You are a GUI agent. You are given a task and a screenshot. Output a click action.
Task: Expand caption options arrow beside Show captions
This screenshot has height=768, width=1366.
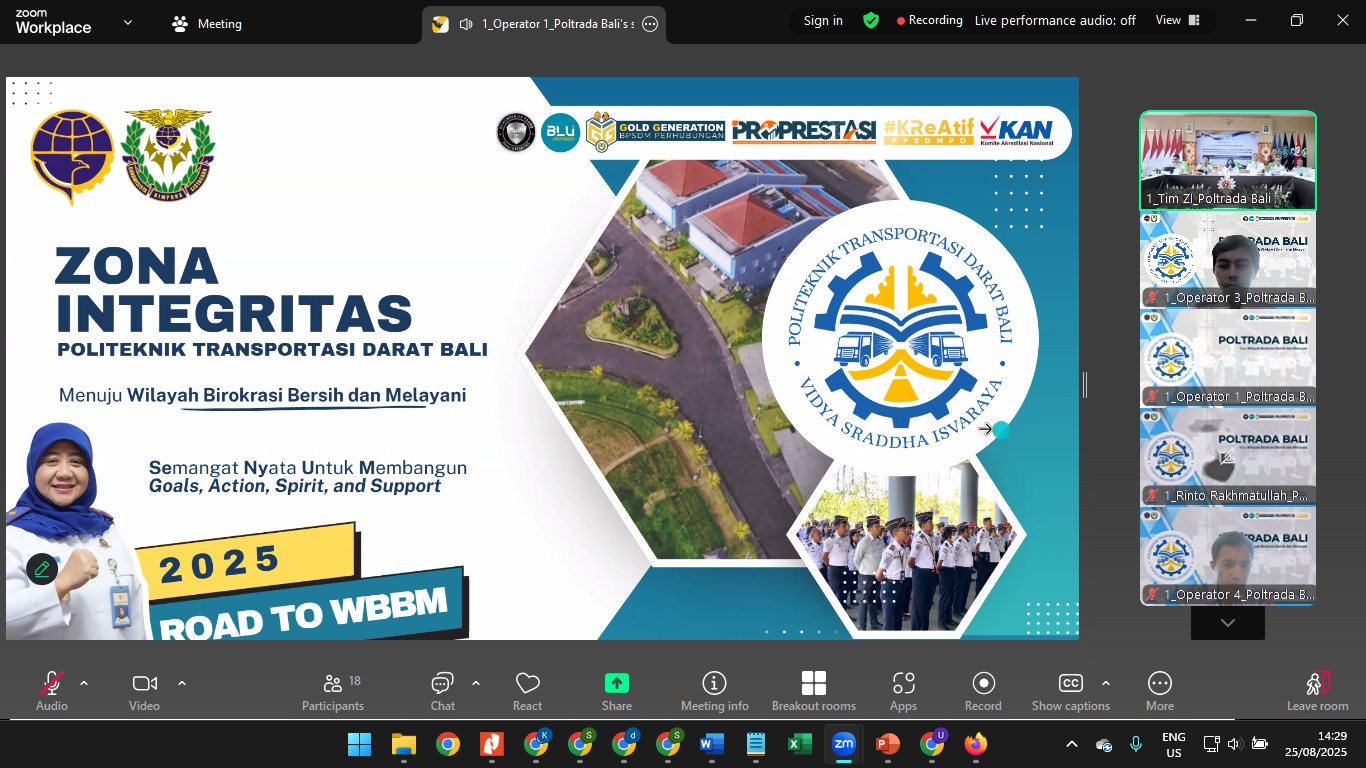coord(1105,684)
